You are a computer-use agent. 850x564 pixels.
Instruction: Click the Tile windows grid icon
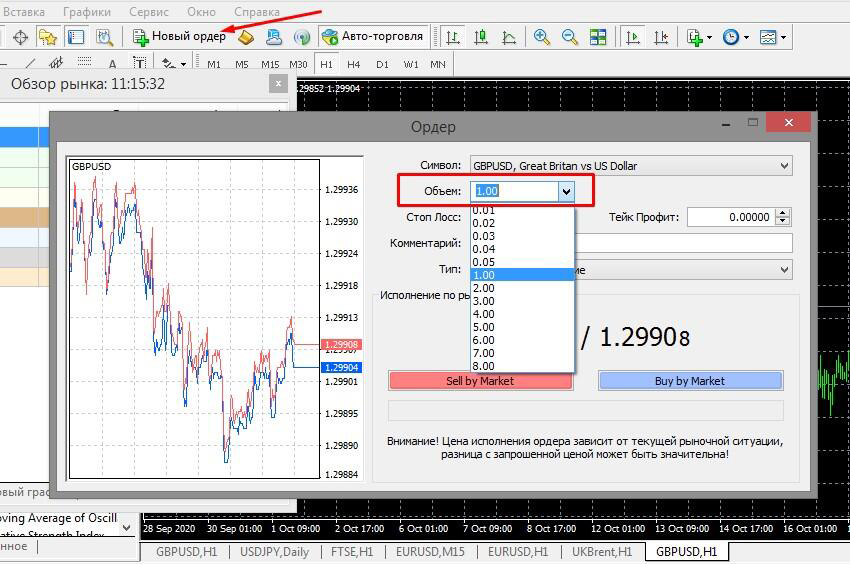point(598,37)
